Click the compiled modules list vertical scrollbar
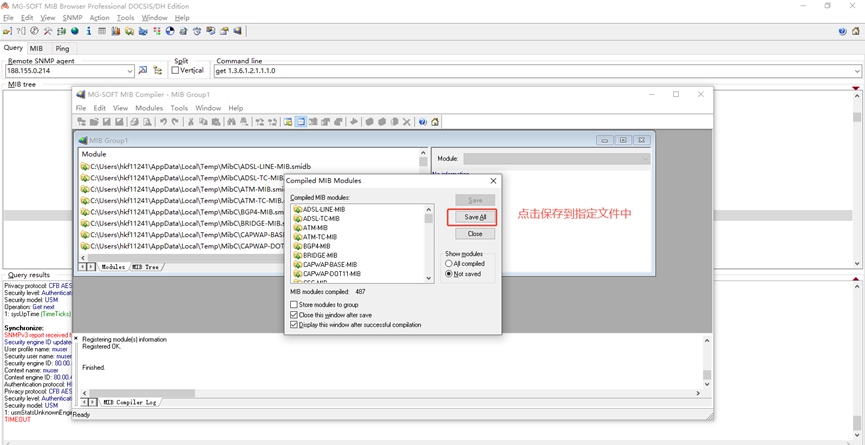865x445 pixels. pos(429,244)
